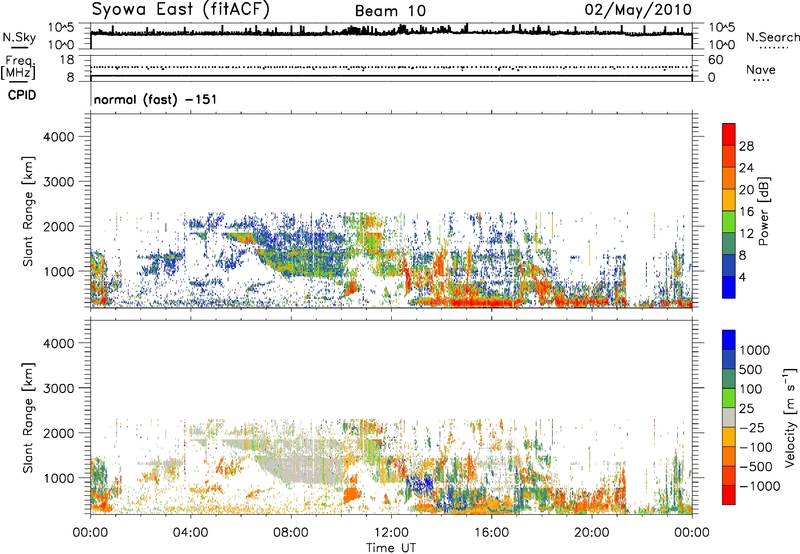Click the date '02/May/2010'

click(638, 9)
